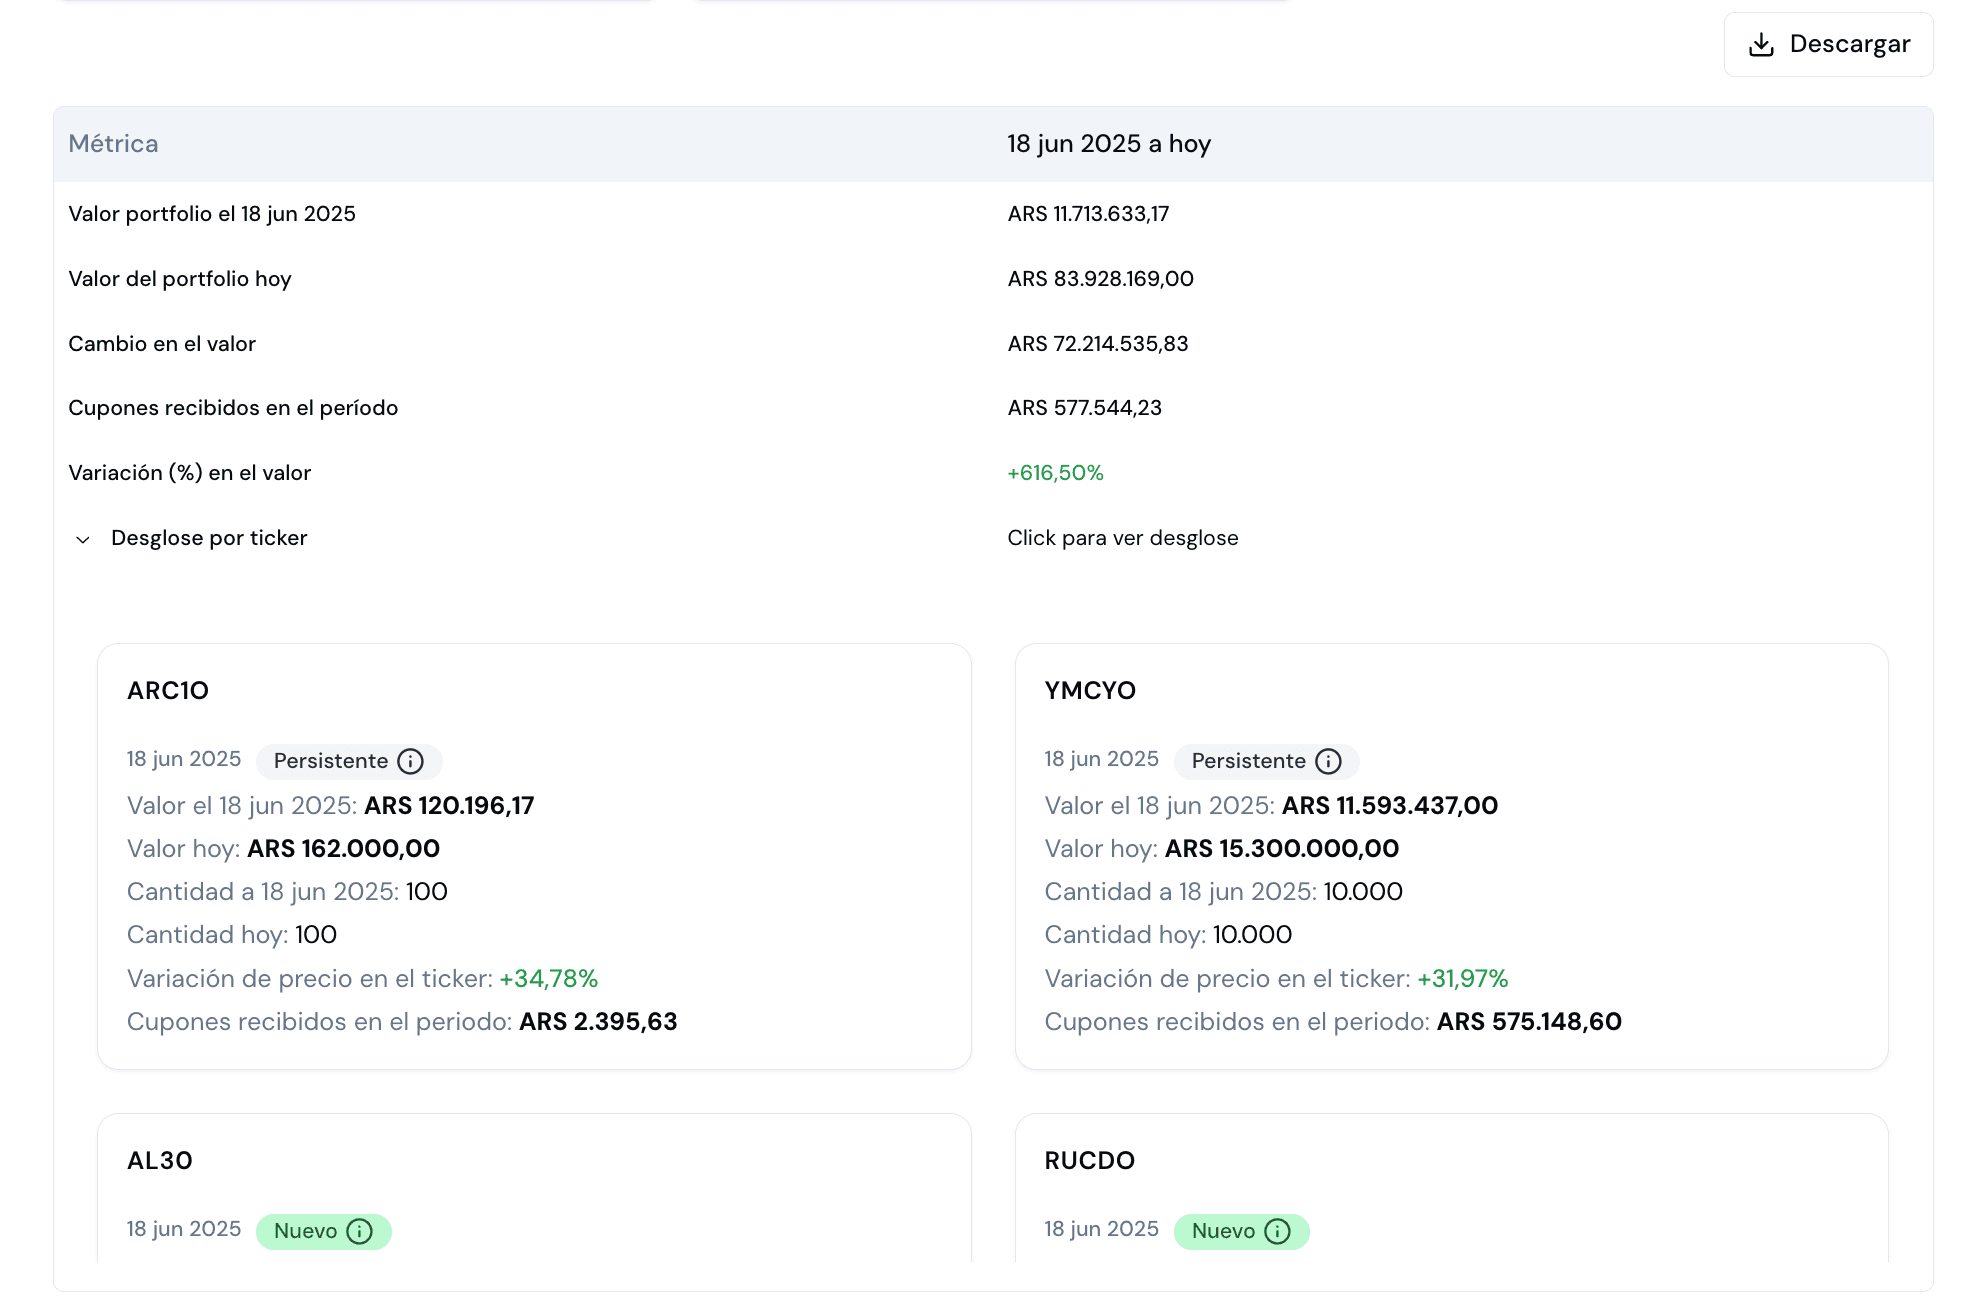Click YMCYO 'Cantidad a 18 jun 2025' line
The width and height of the screenshot is (1972, 1314).
(1224, 892)
